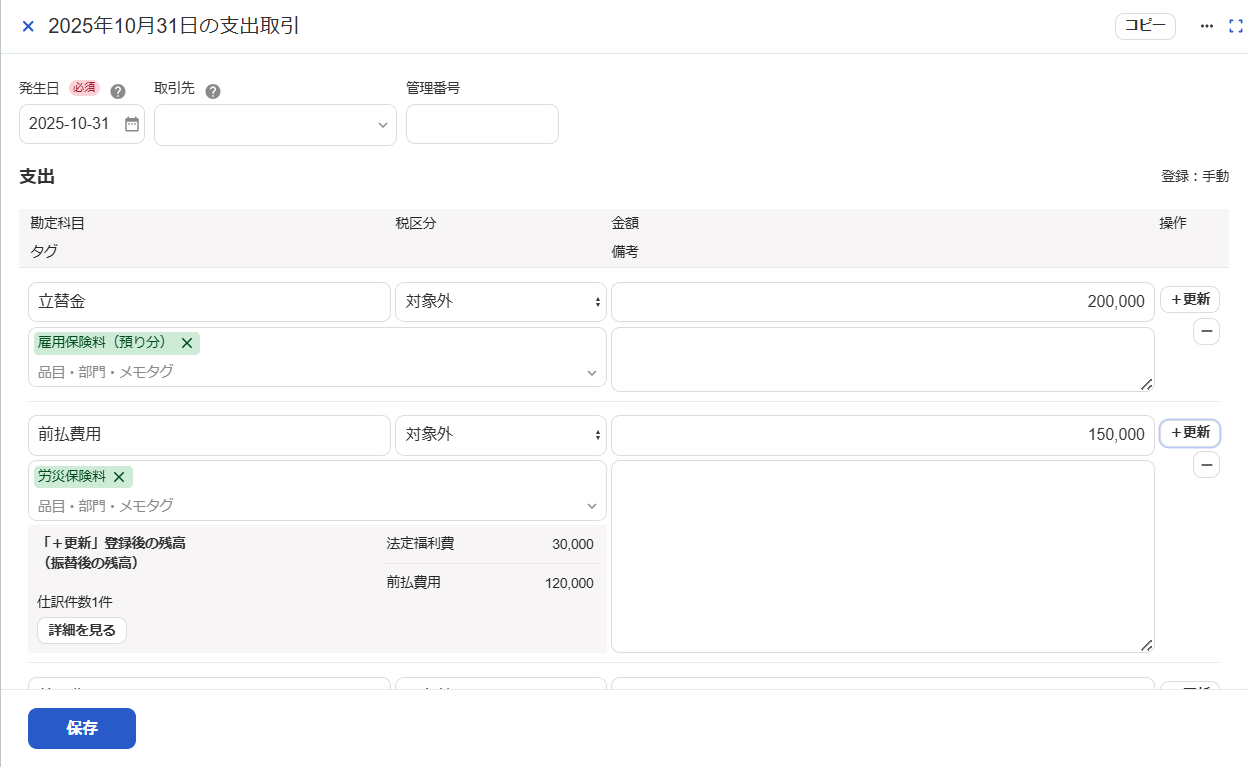Open help tooltip next to 取引先
Screen dimensions: 1248x767
(212, 91)
